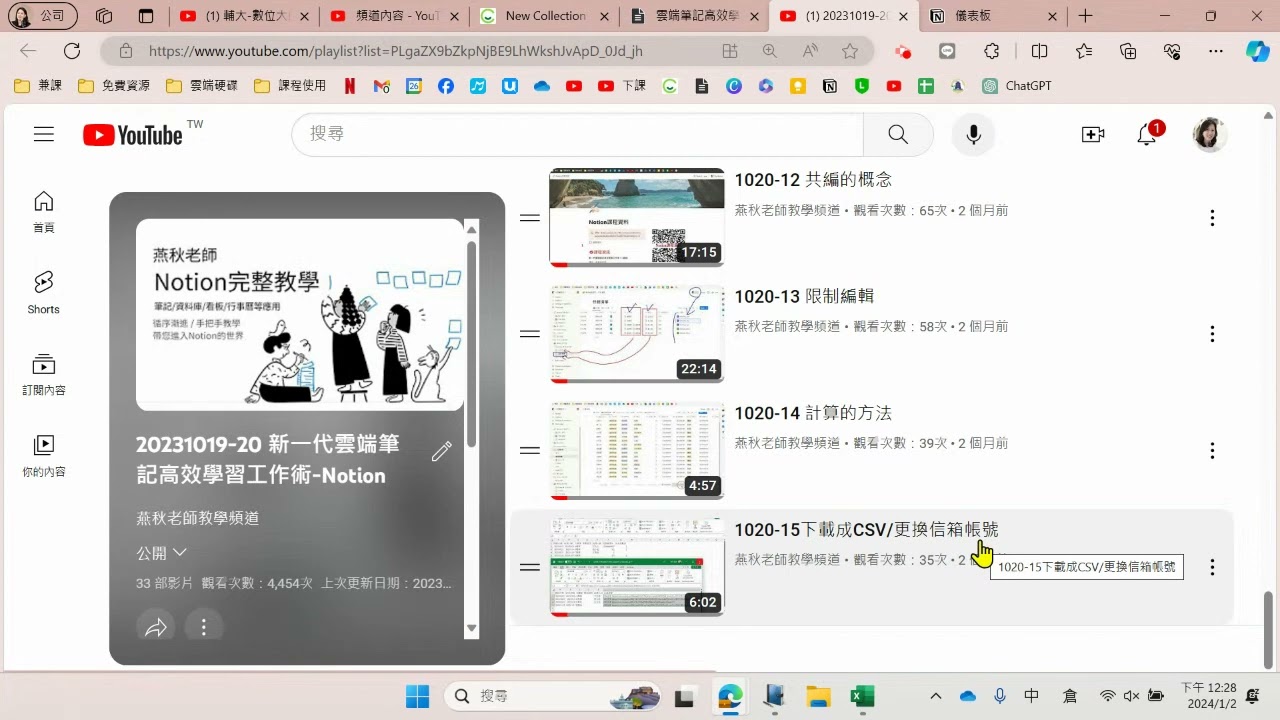This screenshot has width=1280, height=720.
Task: Open Shorts from the sidebar
Action: pos(44,293)
